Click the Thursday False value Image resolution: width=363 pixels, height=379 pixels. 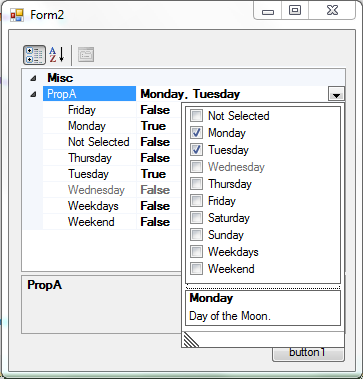155,158
